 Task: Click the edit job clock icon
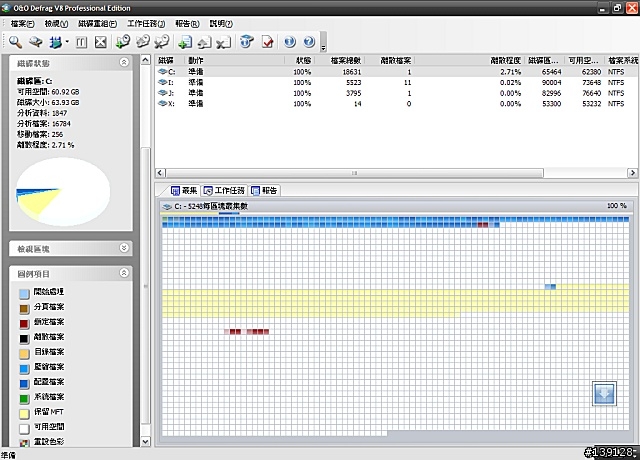point(142,42)
